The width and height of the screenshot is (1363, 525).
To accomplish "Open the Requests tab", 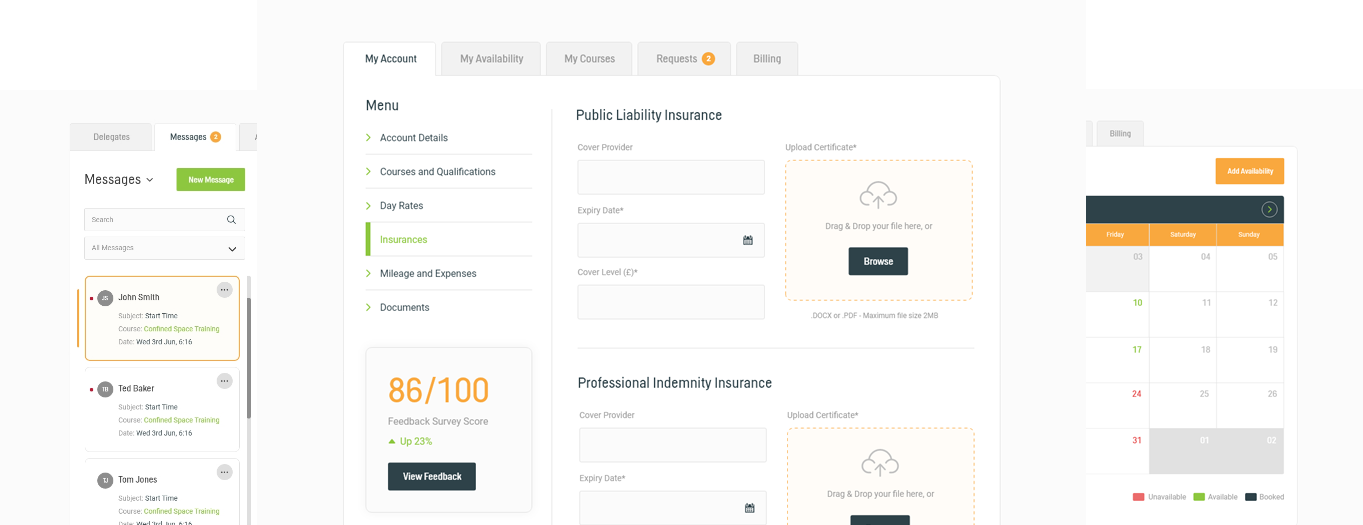I will (684, 59).
